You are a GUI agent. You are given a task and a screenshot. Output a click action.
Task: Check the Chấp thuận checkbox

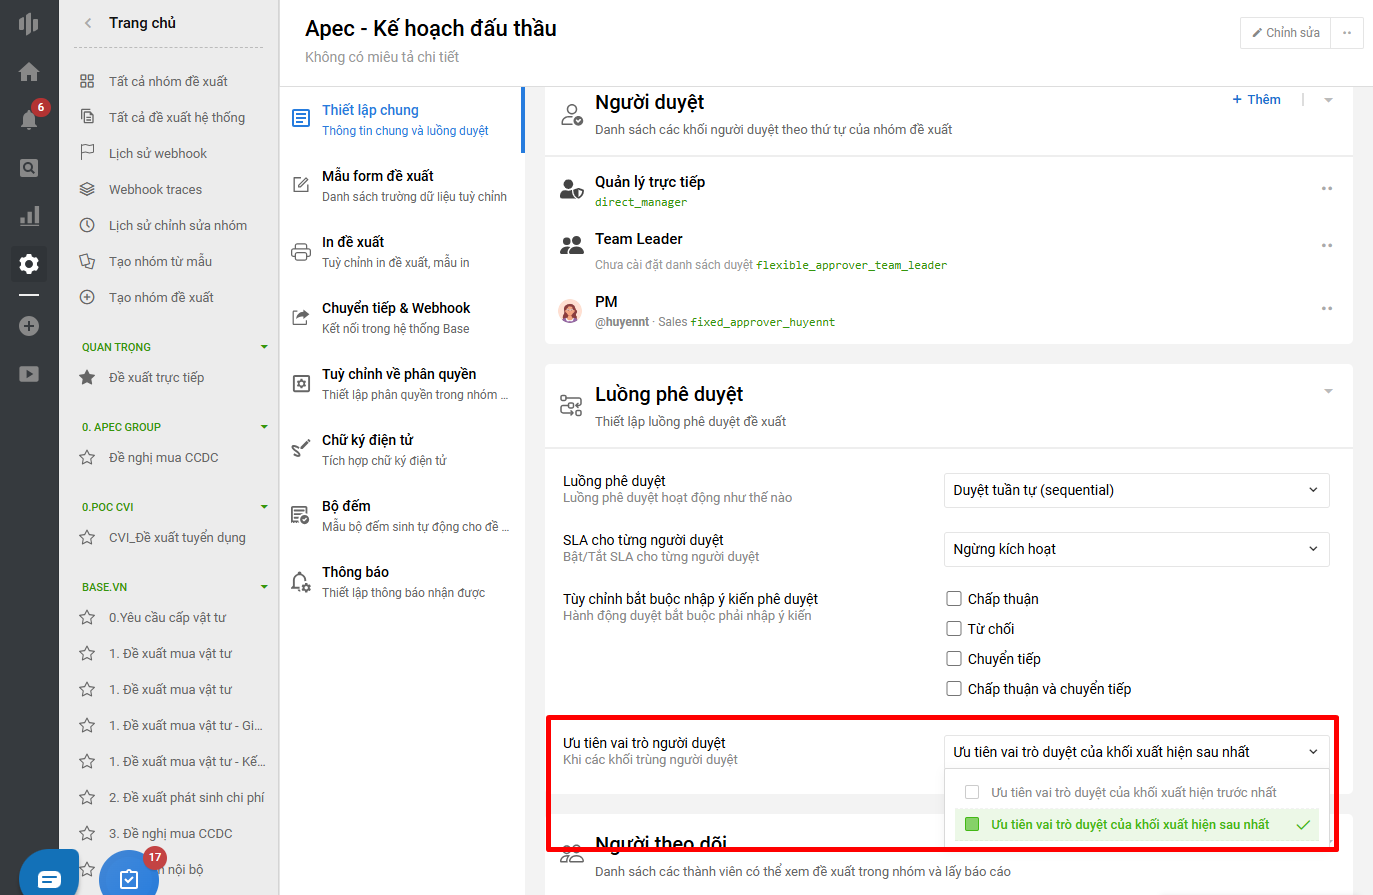tap(954, 599)
